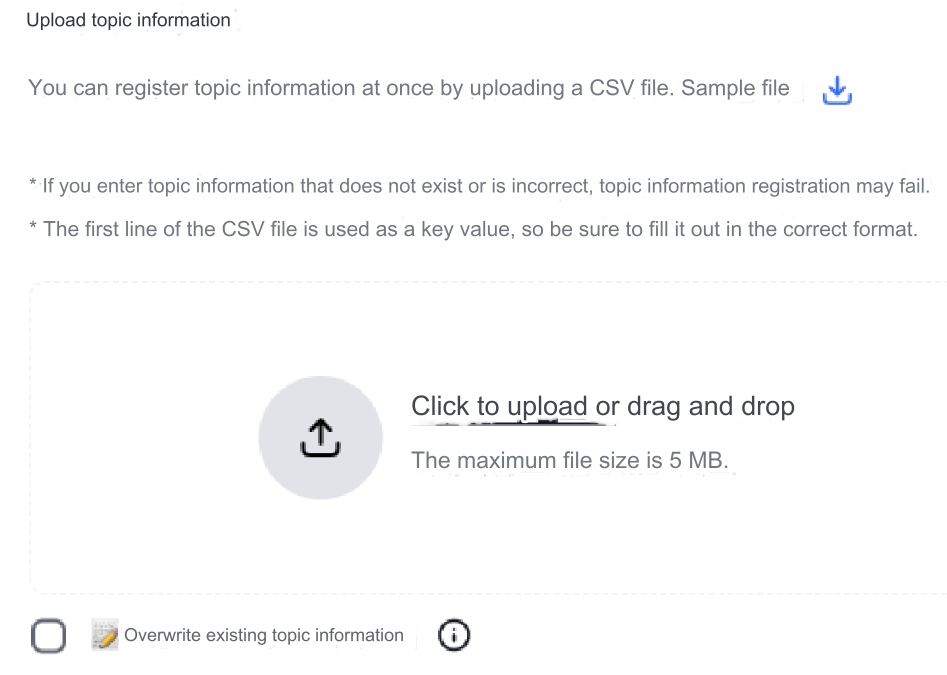Click the circular upload arrow icon
The image size is (947, 675).
320,437
